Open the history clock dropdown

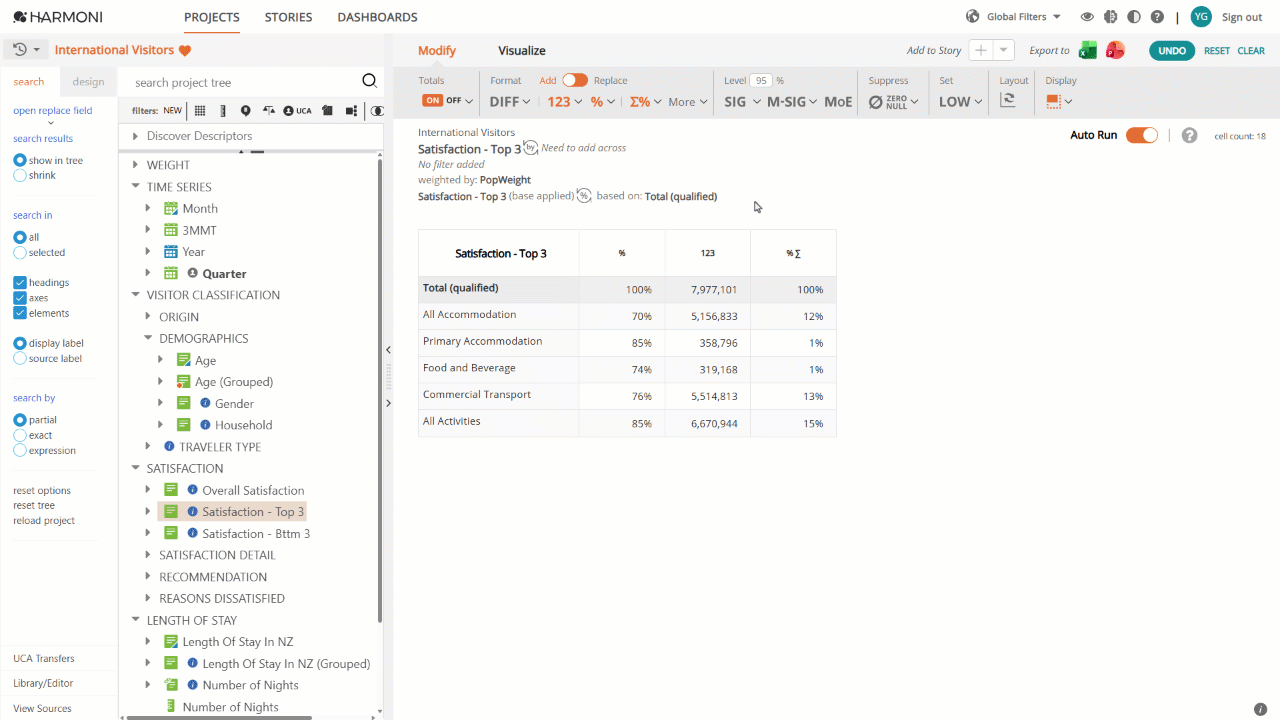pos(26,50)
